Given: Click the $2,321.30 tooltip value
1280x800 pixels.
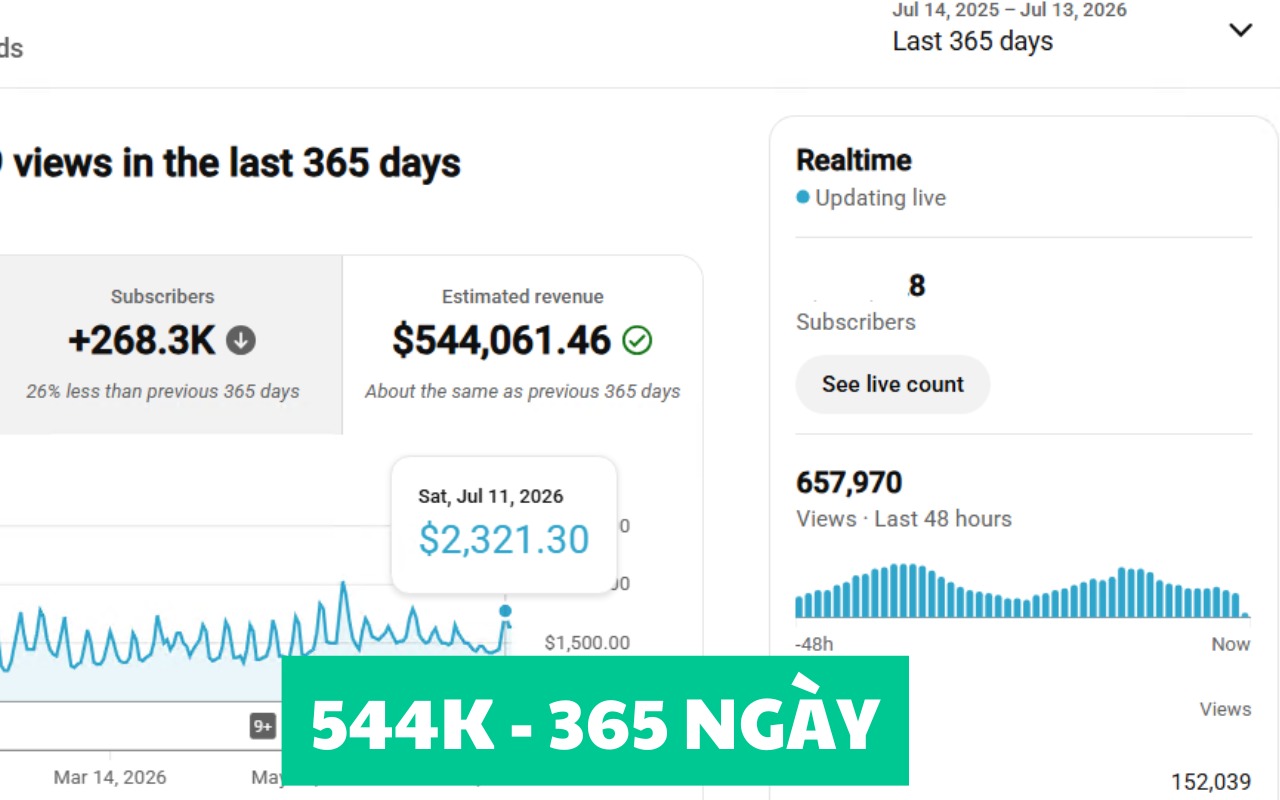Looking at the screenshot, I should coord(504,540).
